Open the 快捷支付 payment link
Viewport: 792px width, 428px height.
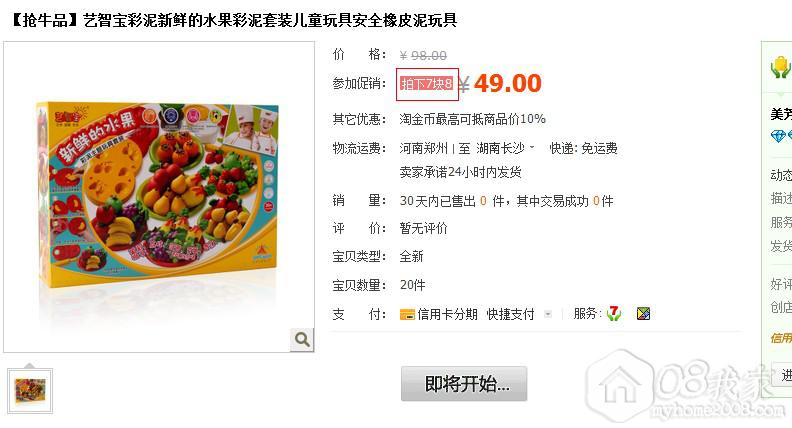510,314
